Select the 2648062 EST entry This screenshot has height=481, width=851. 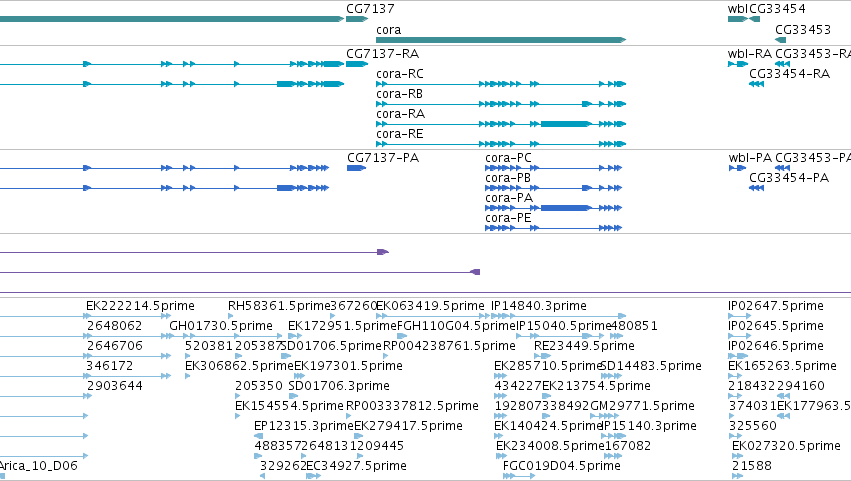click(115, 326)
